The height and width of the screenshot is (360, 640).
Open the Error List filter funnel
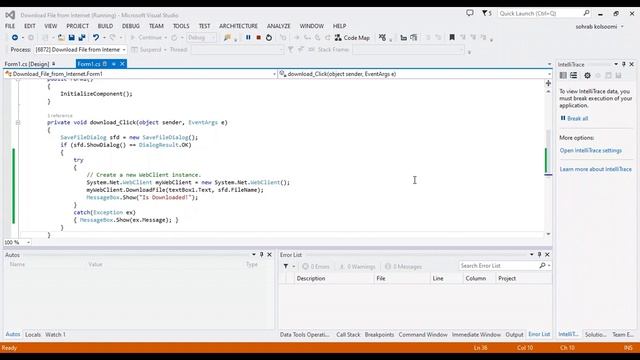coord(286,266)
